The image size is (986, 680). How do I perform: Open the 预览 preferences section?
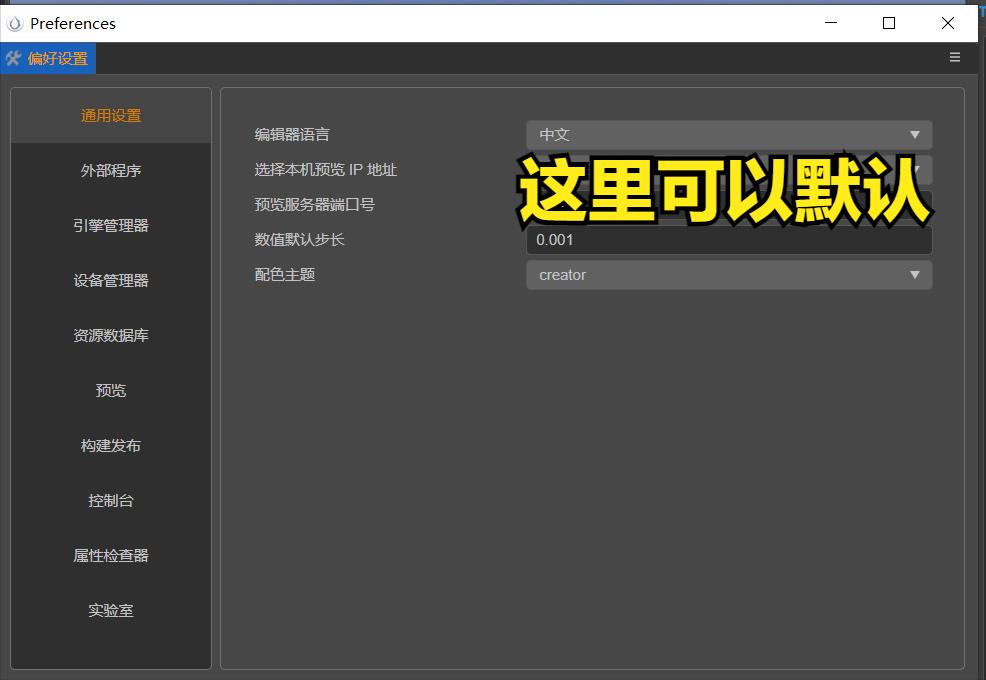point(110,390)
